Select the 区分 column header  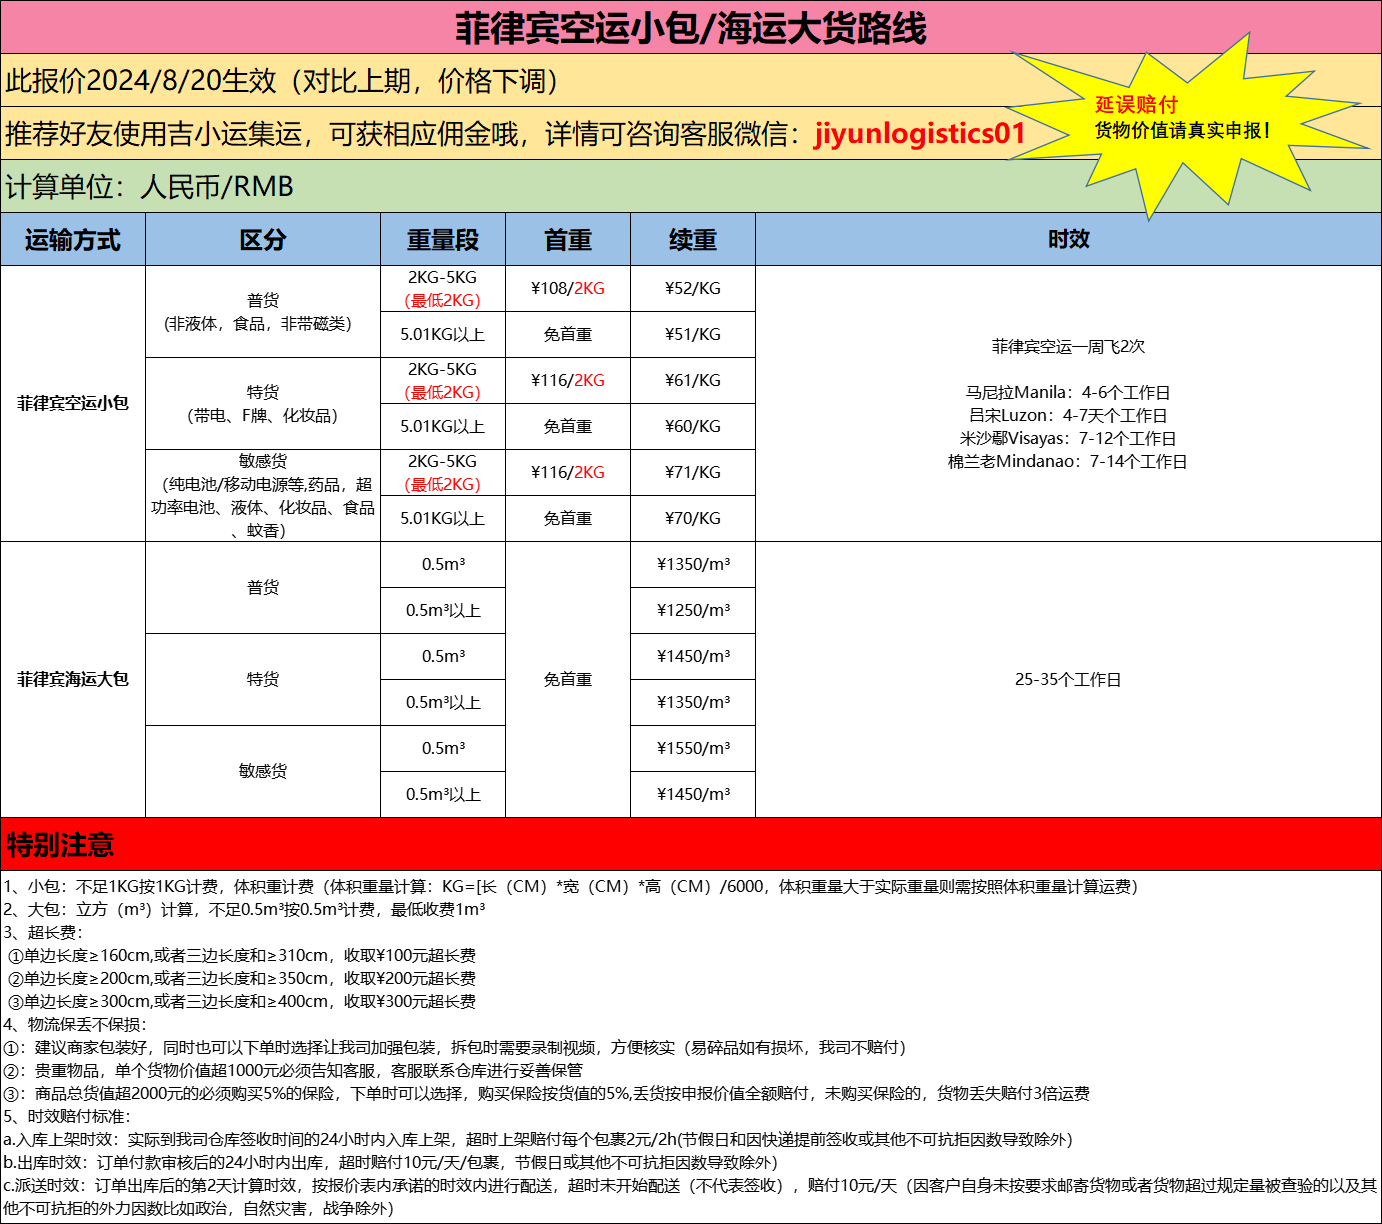coord(263,240)
